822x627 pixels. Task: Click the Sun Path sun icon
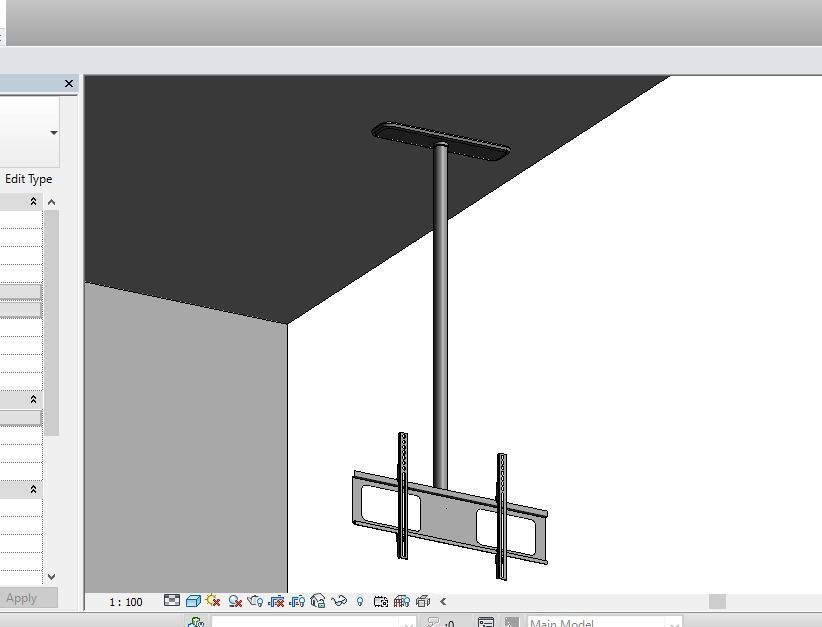pyautogui.click(x=211, y=601)
